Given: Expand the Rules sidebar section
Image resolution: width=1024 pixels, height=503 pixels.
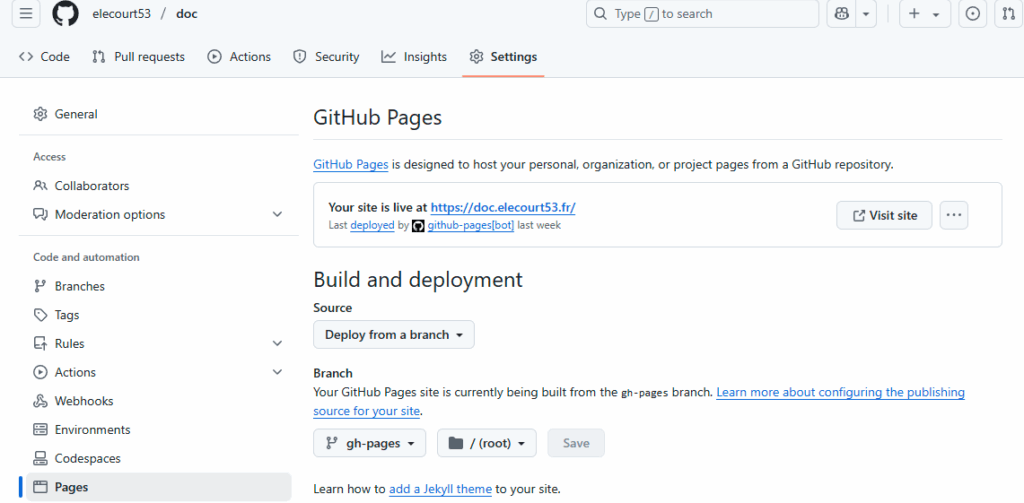Looking at the screenshot, I should [277, 343].
